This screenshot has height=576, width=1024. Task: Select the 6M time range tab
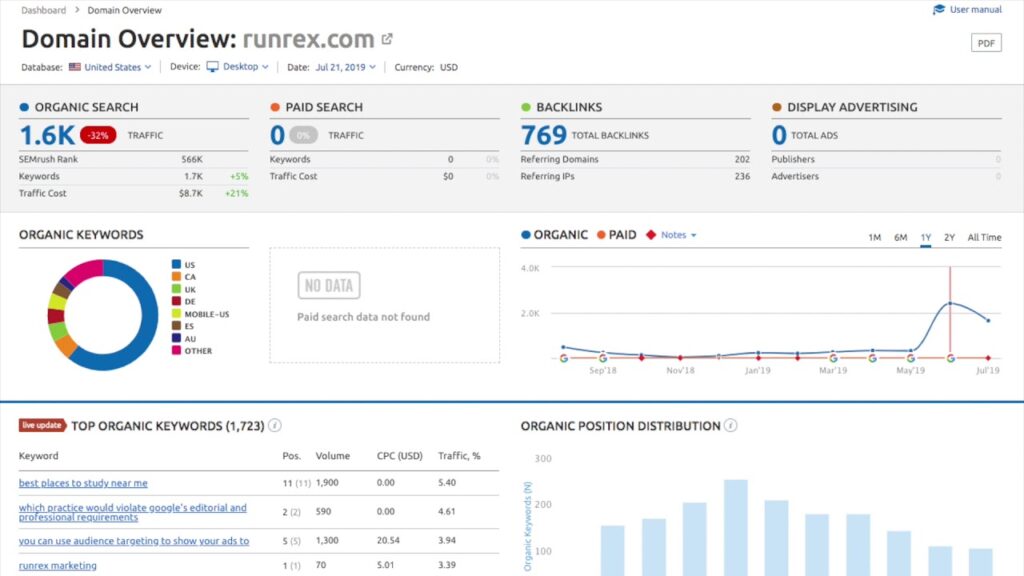pos(900,237)
